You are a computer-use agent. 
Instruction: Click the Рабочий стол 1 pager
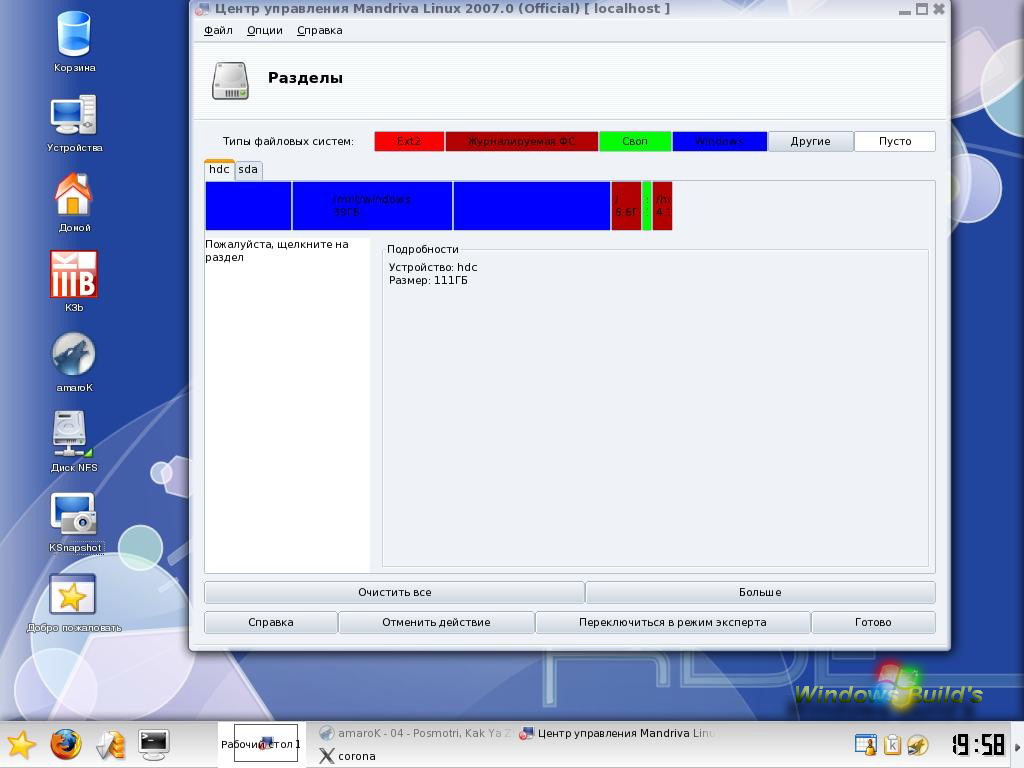261,744
